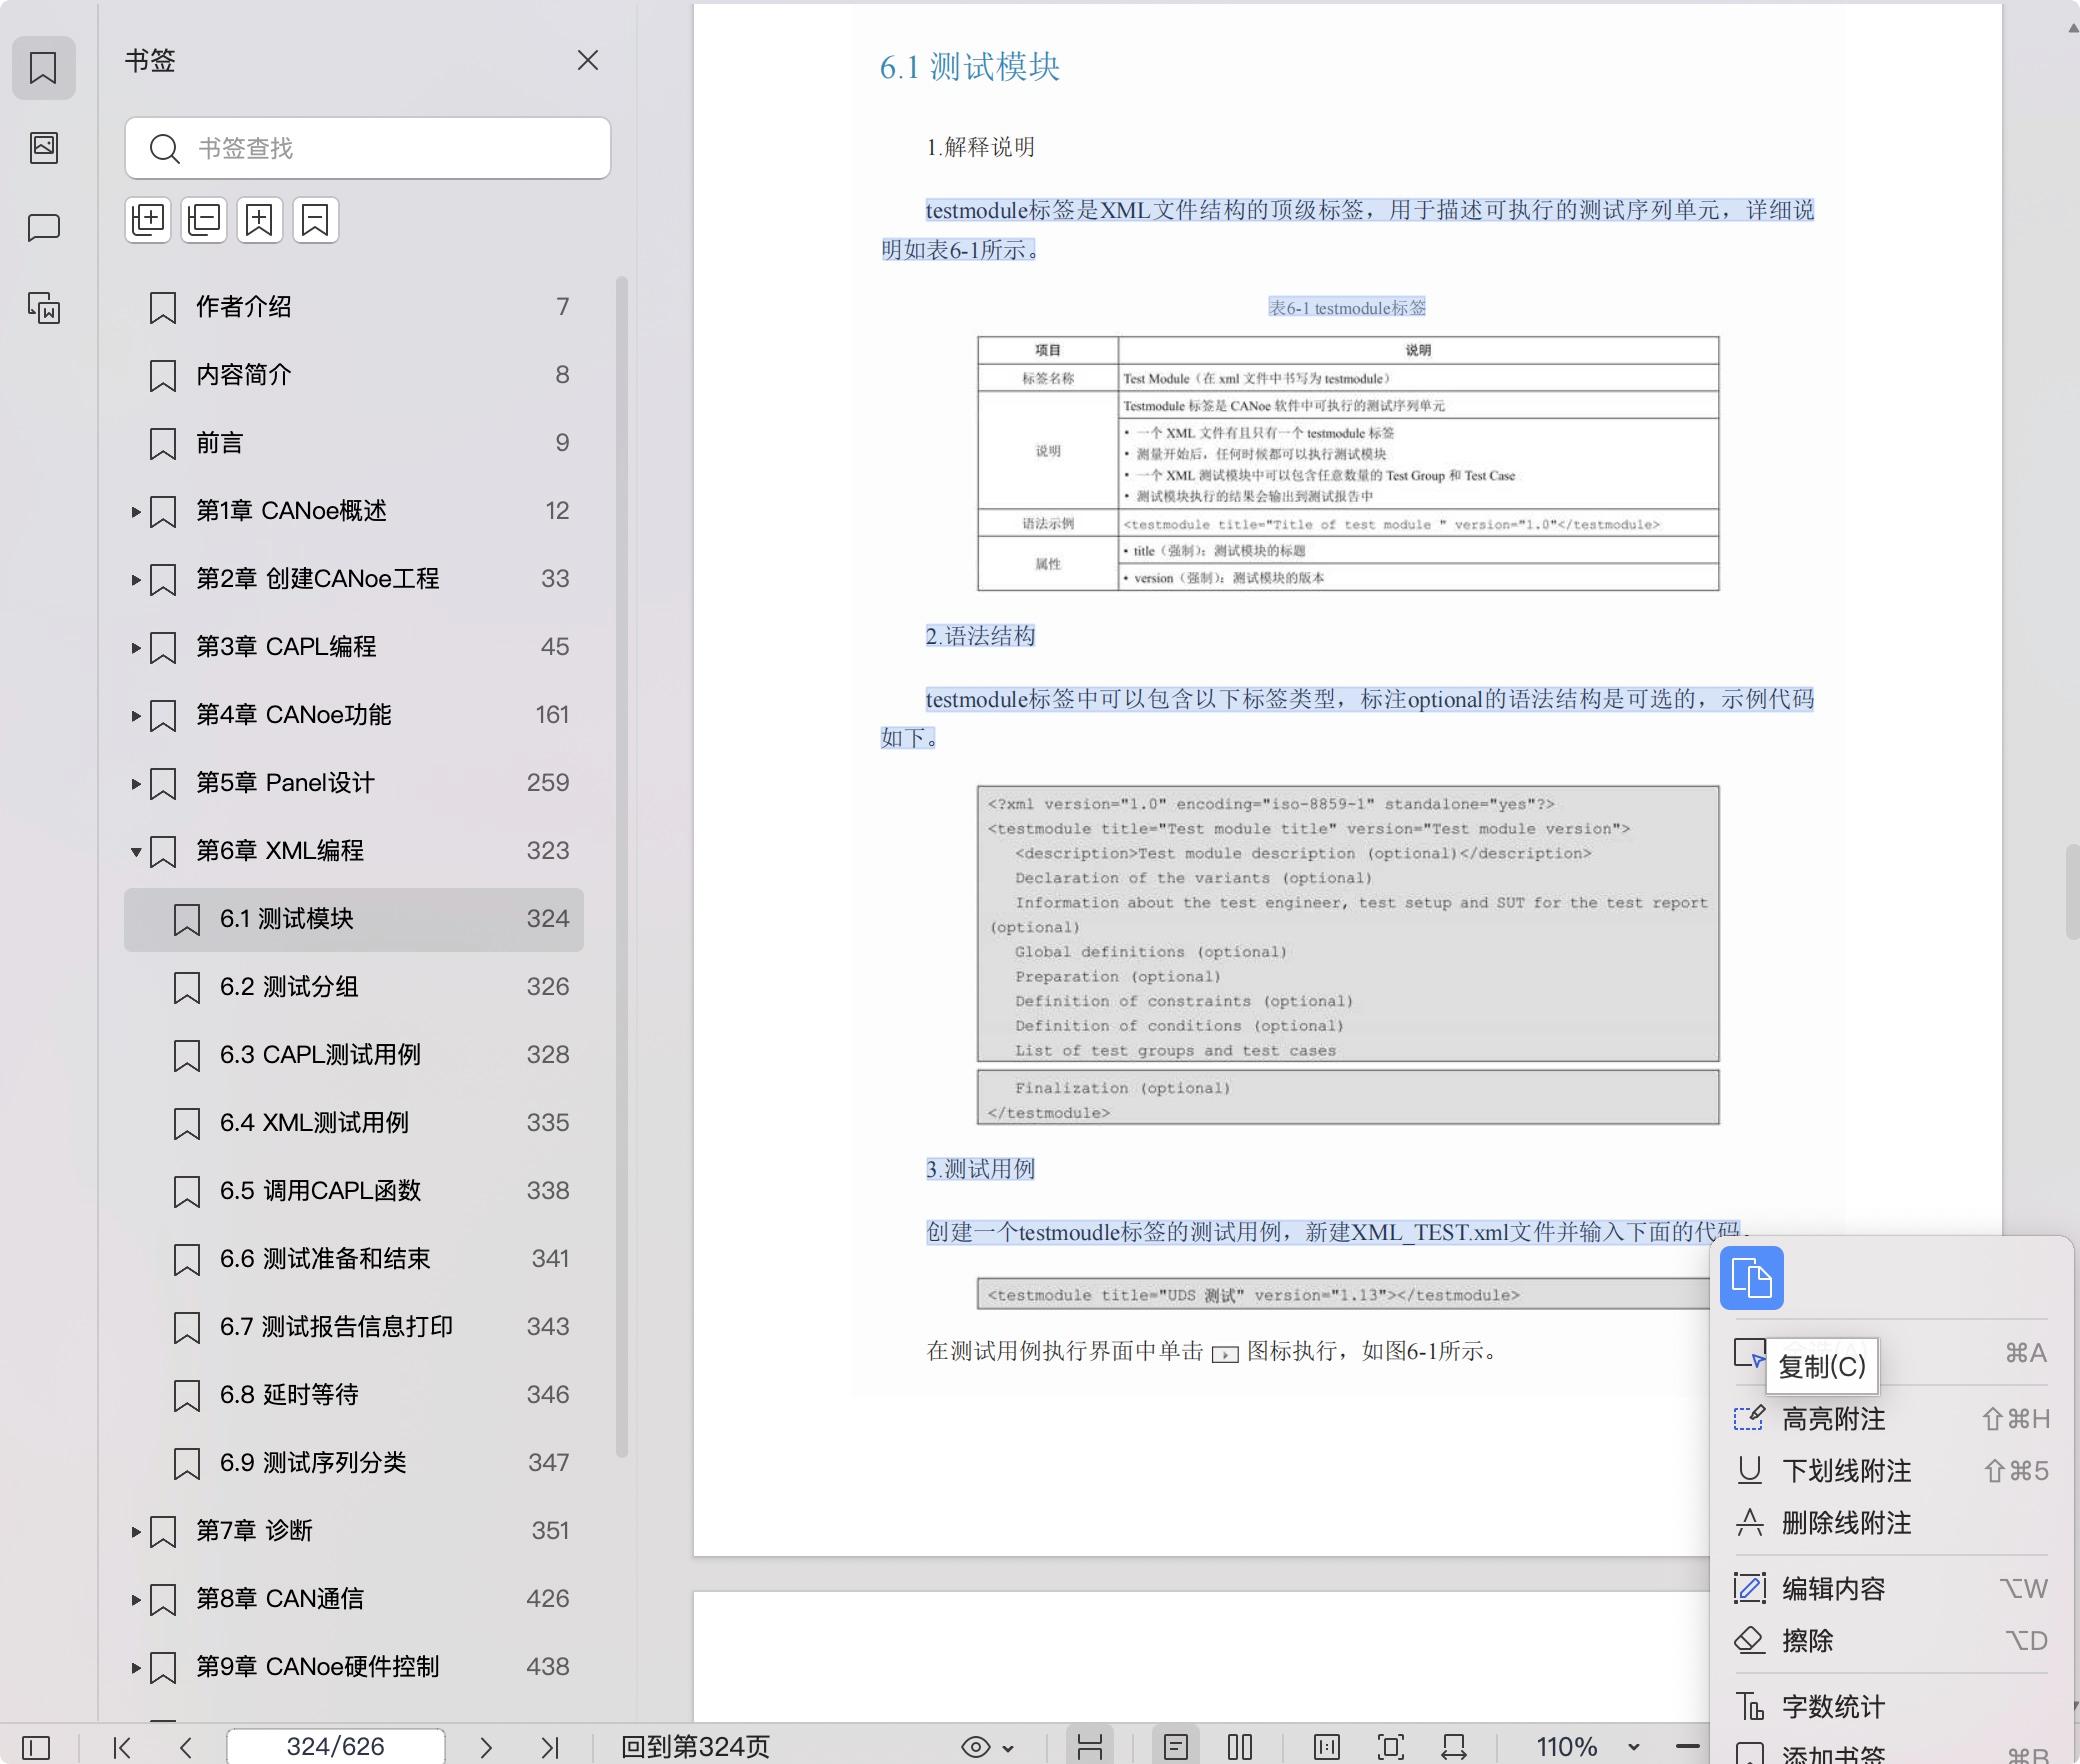Click the 回到第324页 button
2080x1764 pixels.
click(695, 1747)
